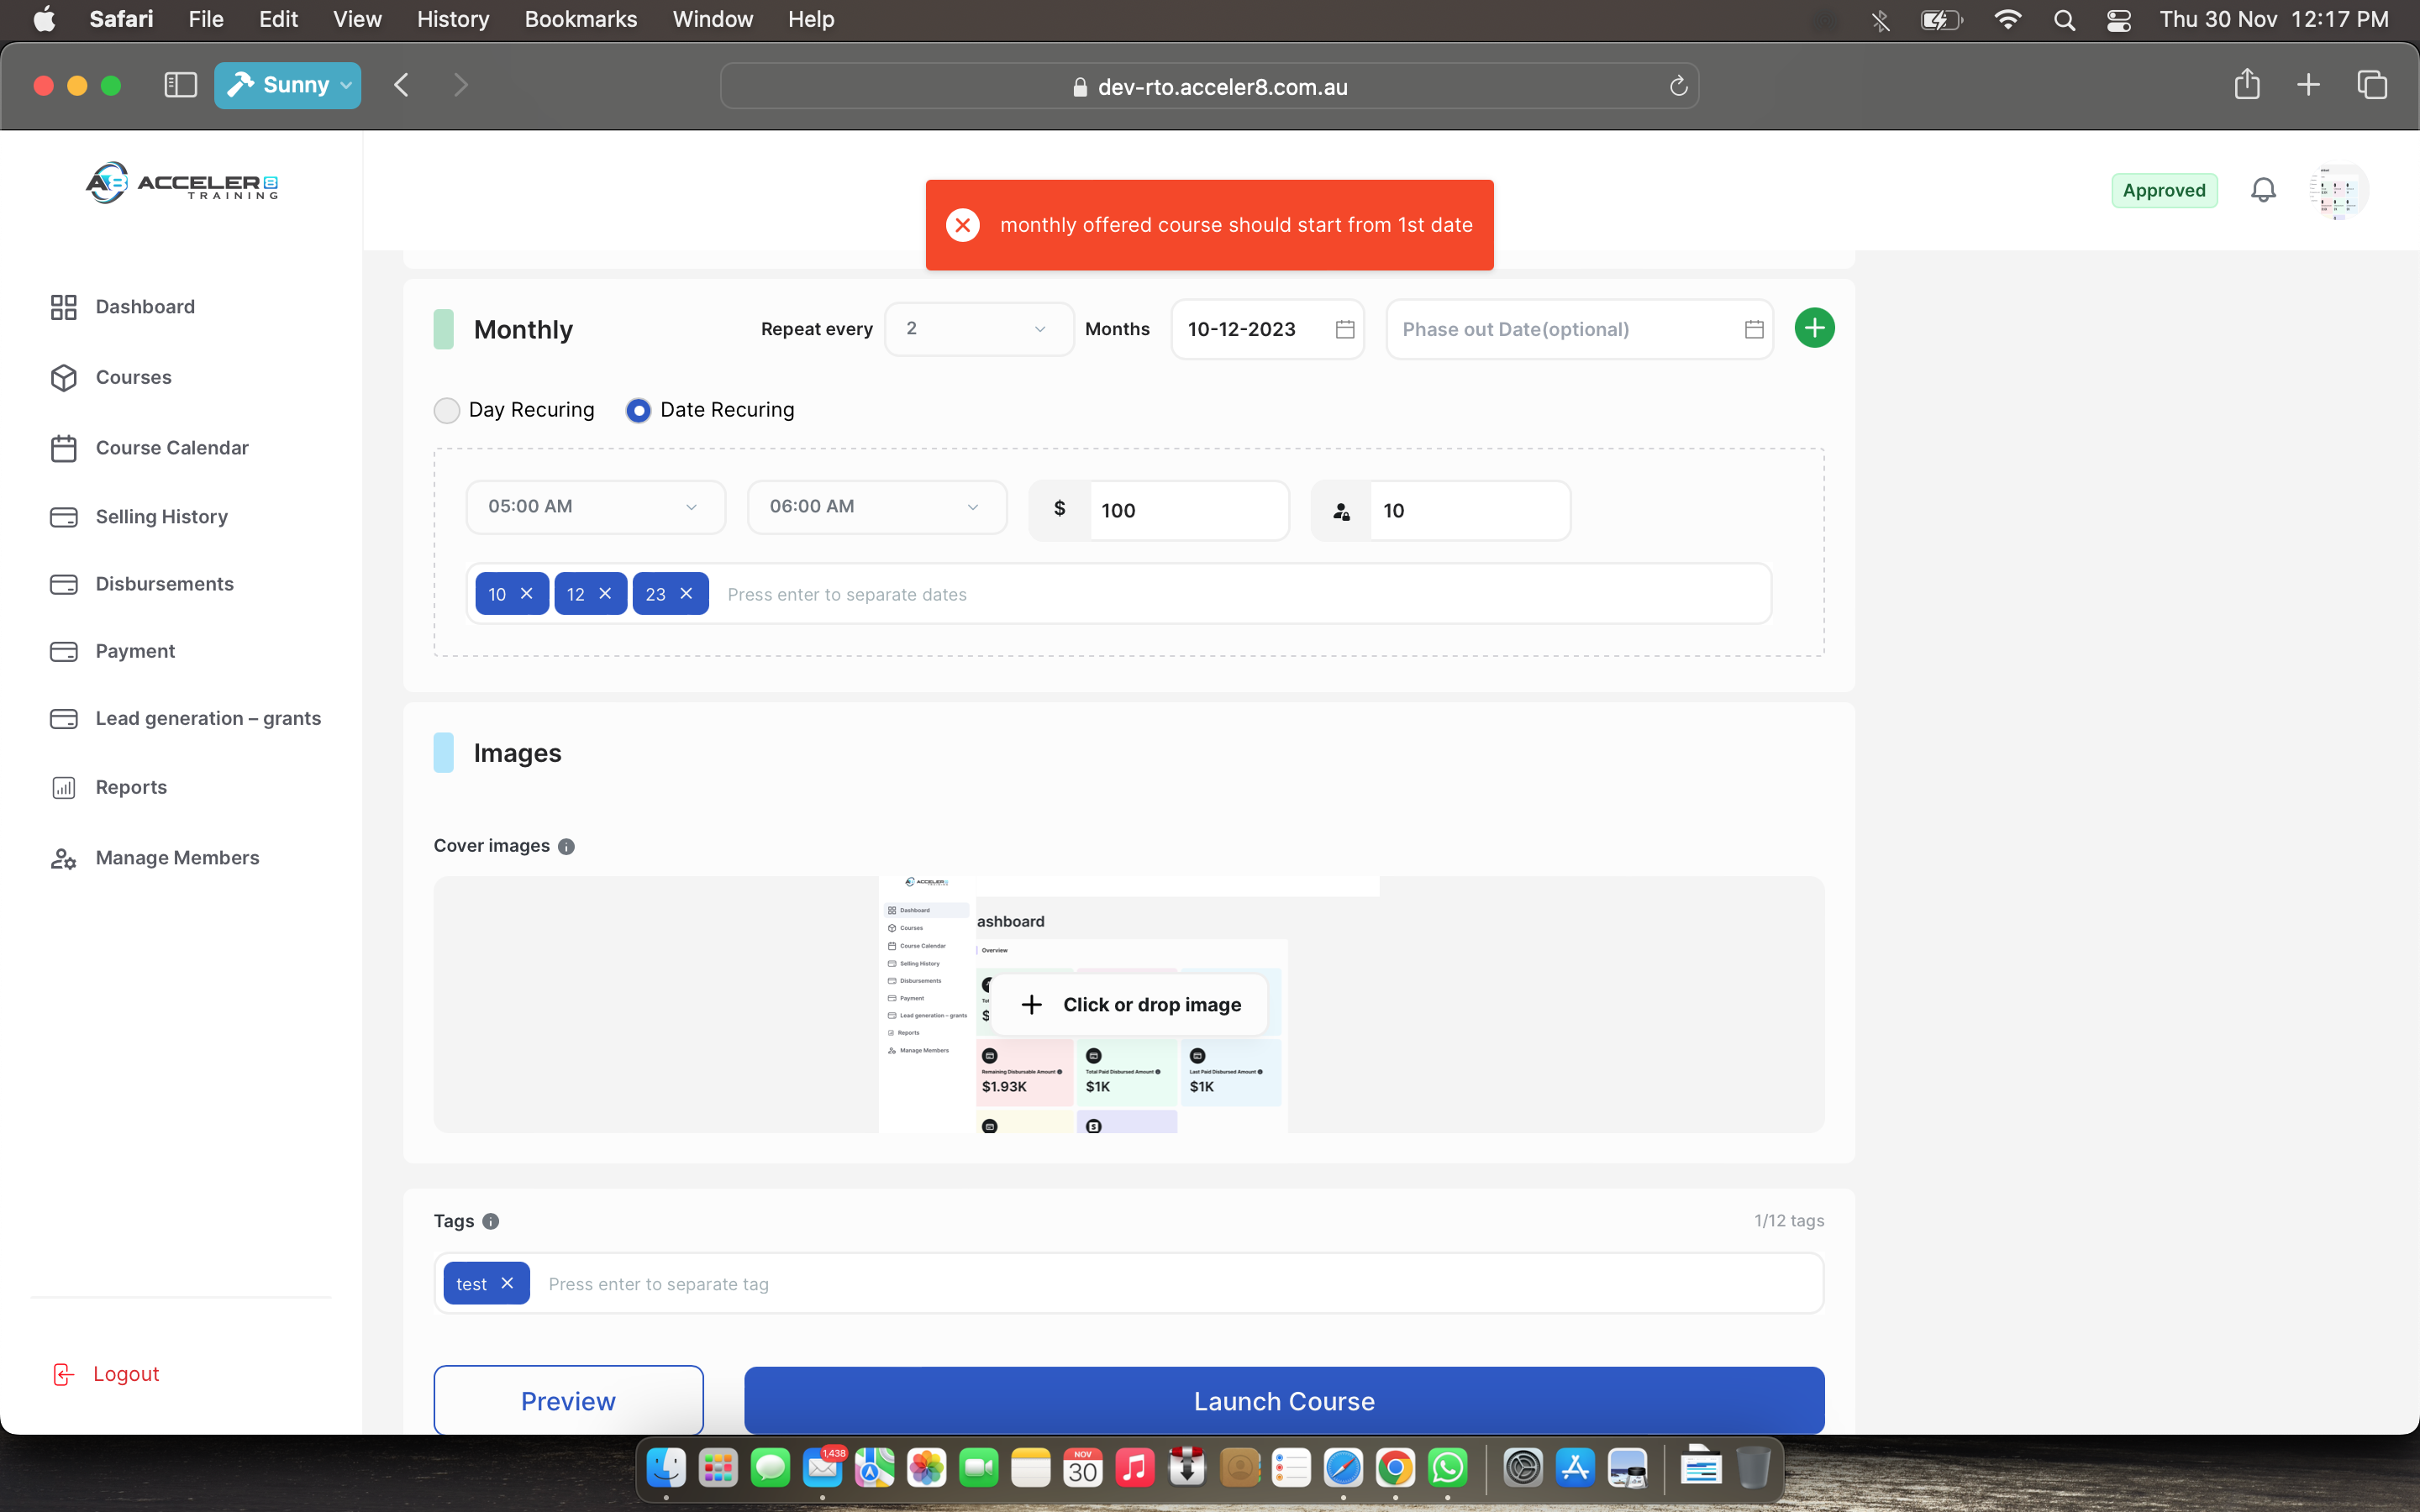Open the user profile avatar
2420x1512 pixels.
pyautogui.click(x=2338, y=191)
